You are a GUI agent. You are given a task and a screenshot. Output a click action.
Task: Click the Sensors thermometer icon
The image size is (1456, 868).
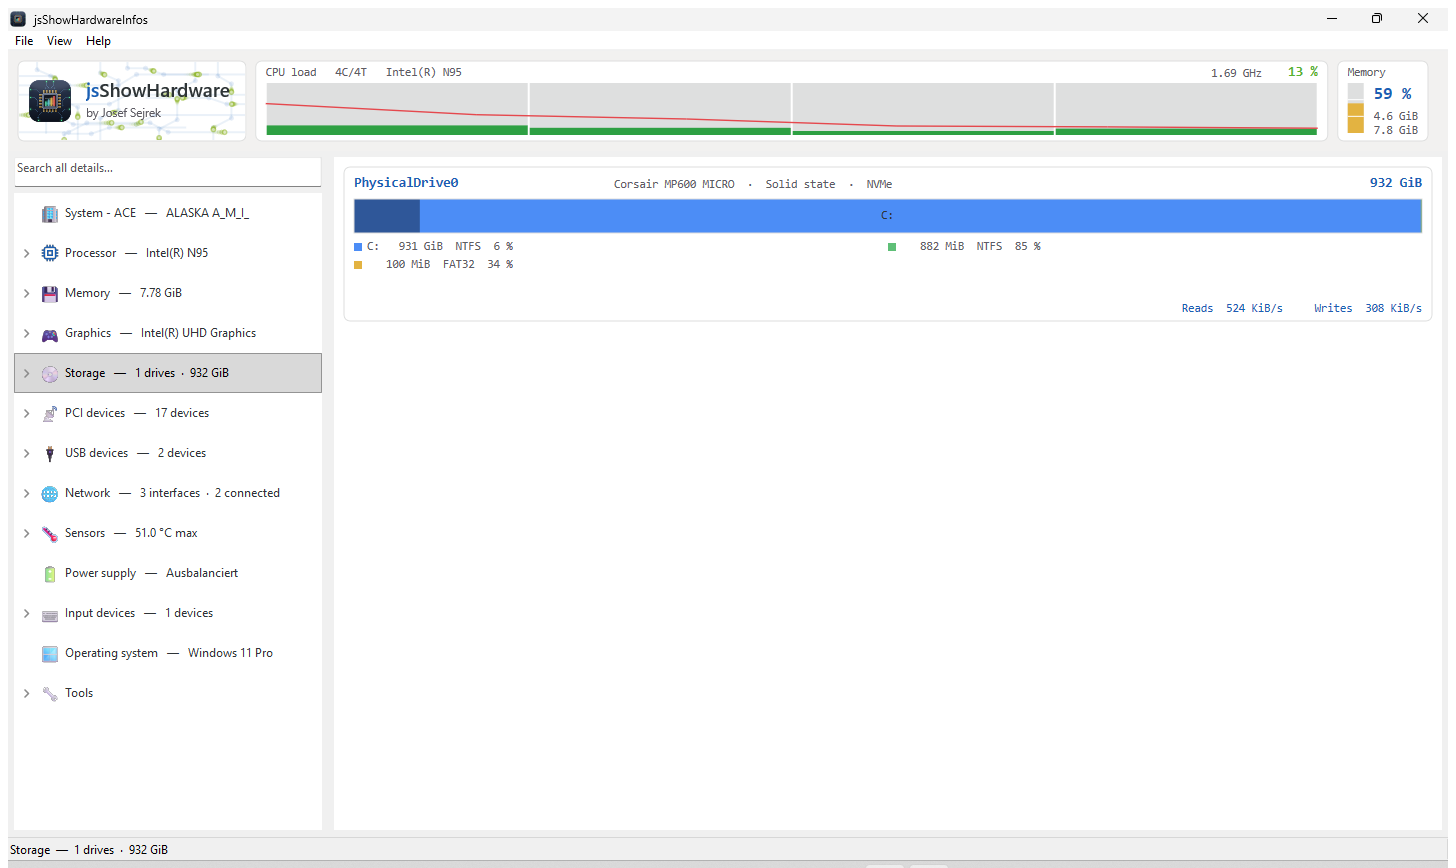point(50,533)
